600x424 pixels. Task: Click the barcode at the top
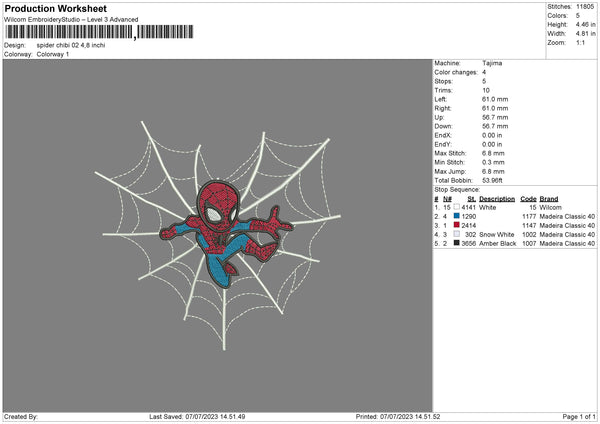click(x=99, y=32)
